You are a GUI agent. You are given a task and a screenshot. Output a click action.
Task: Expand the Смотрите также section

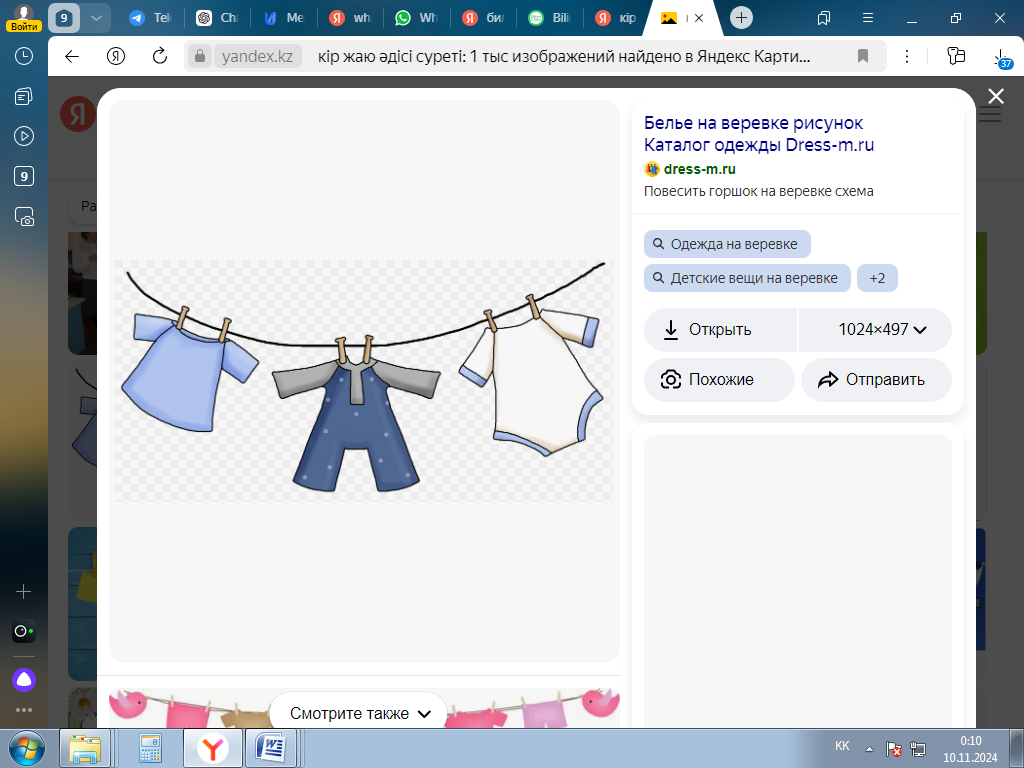click(359, 713)
